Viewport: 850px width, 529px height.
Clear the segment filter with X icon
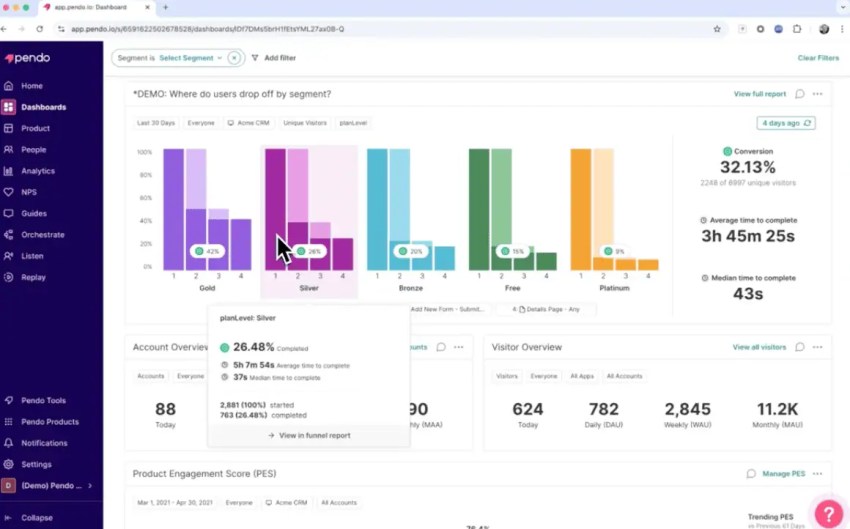pyautogui.click(x=234, y=58)
